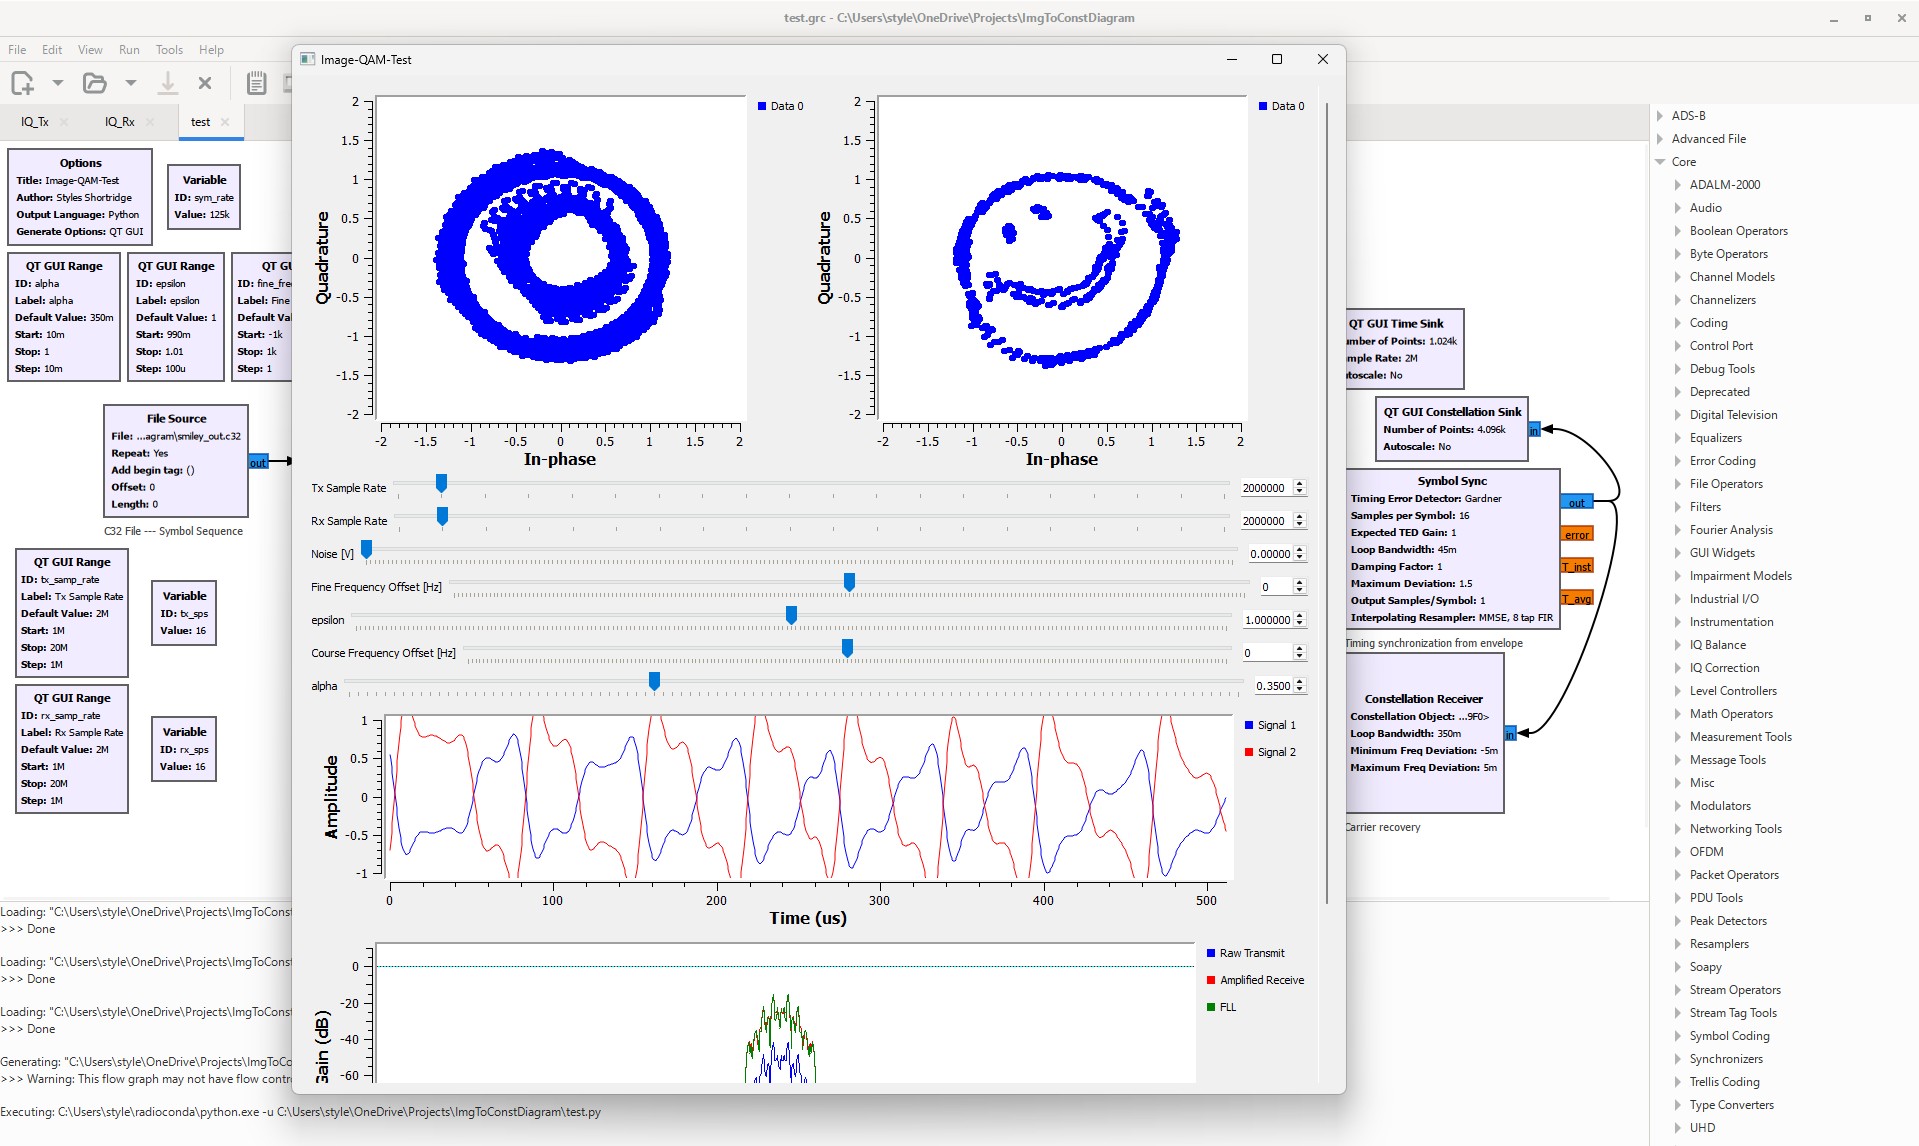Screen dimensions: 1919x1146
Task: Select the Symbol Sync block
Action: [x=1452, y=549]
